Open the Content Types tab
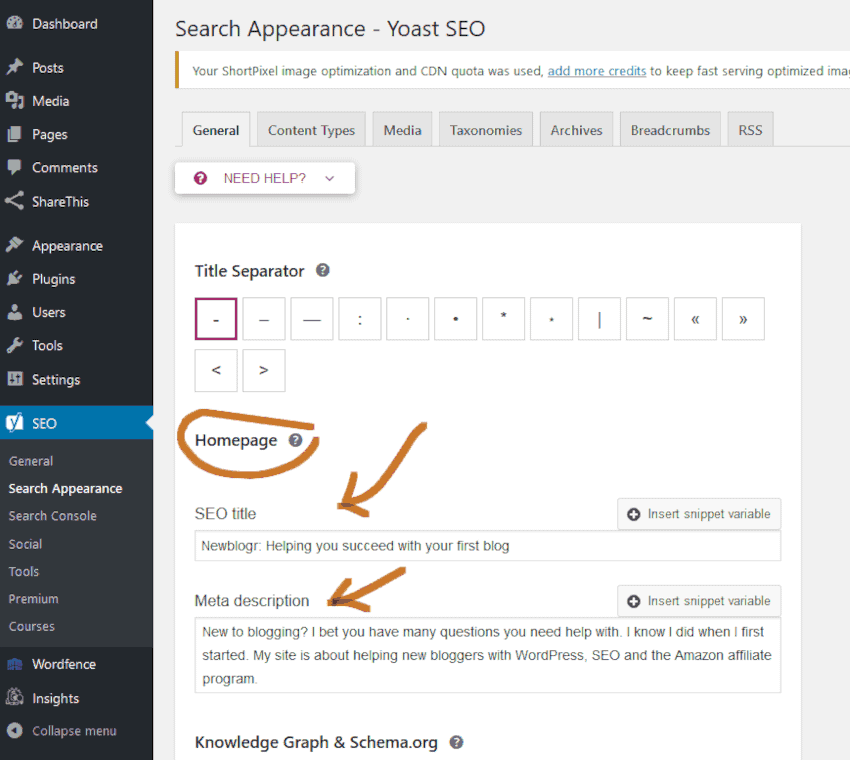The image size is (850, 760). click(x=311, y=130)
